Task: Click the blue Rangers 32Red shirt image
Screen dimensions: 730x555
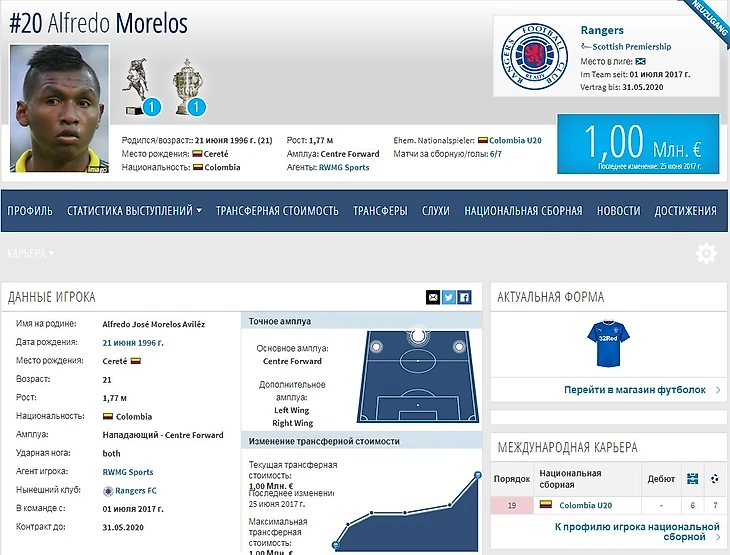Action: pos(608,343)
